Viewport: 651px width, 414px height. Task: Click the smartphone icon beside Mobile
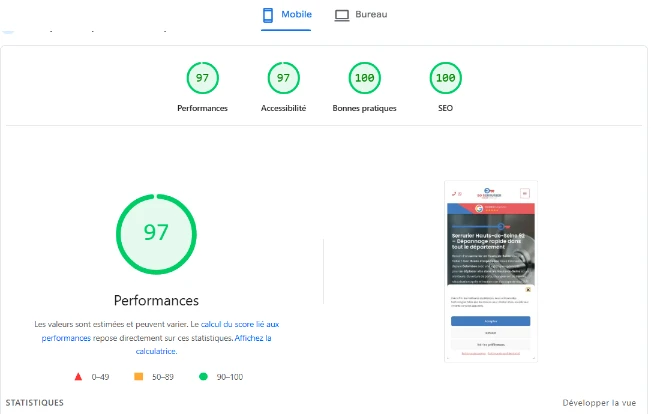click(268, 15)
